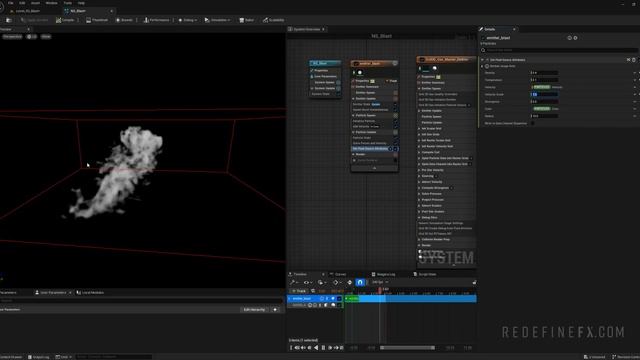Switch to the Niagara Log tab
Screen dimensions: 640x360
tap(383, 274)
